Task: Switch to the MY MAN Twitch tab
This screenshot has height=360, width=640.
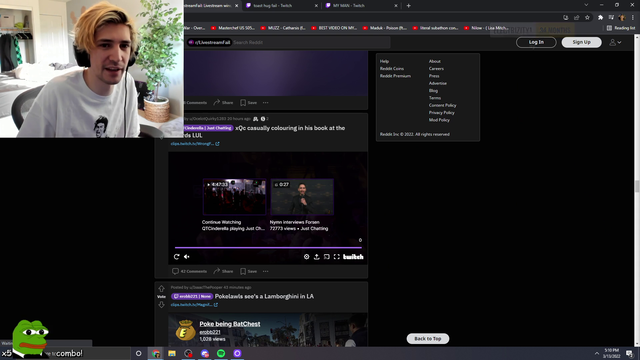Action: pos(361,6)
